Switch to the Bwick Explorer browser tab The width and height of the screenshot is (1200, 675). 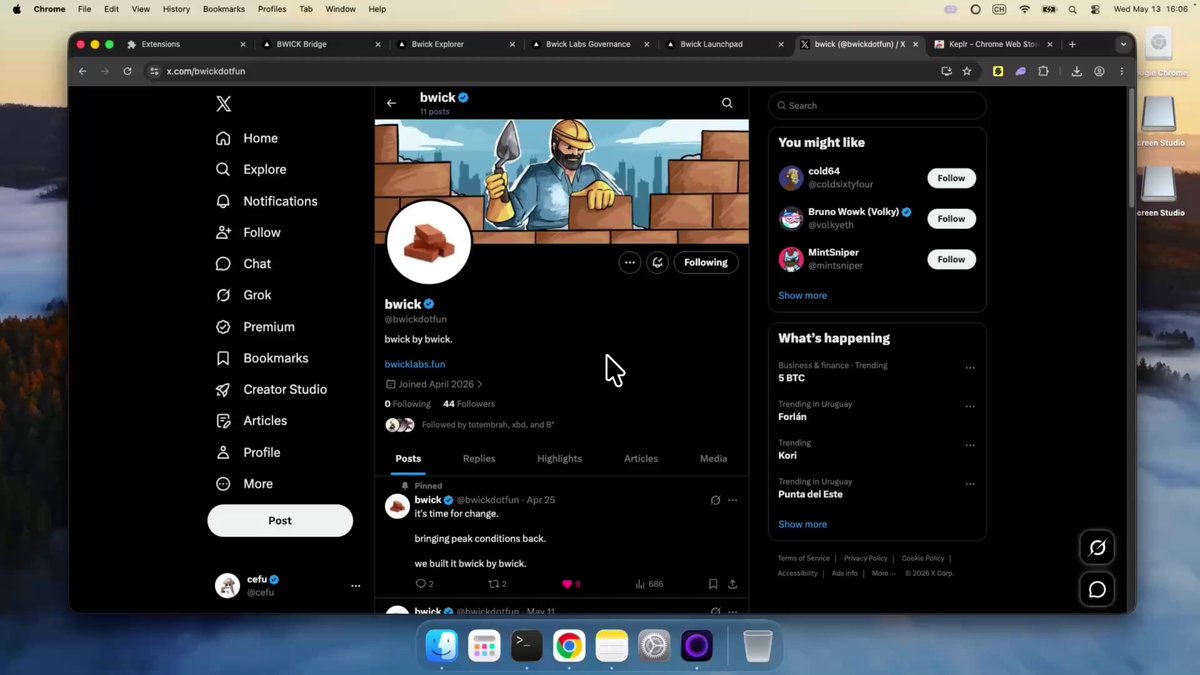pos(455,44)
